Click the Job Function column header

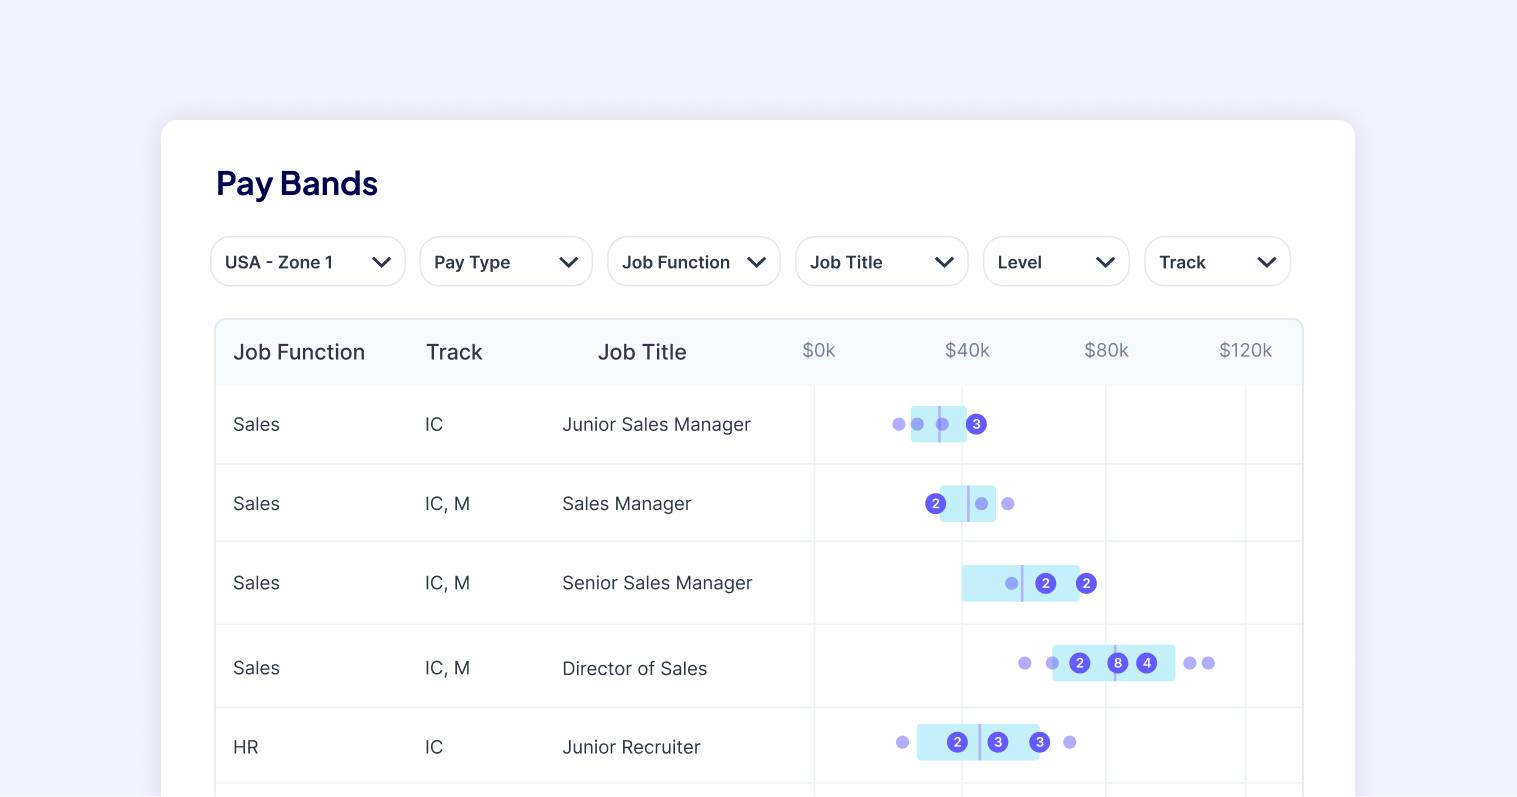pos(299,352)
